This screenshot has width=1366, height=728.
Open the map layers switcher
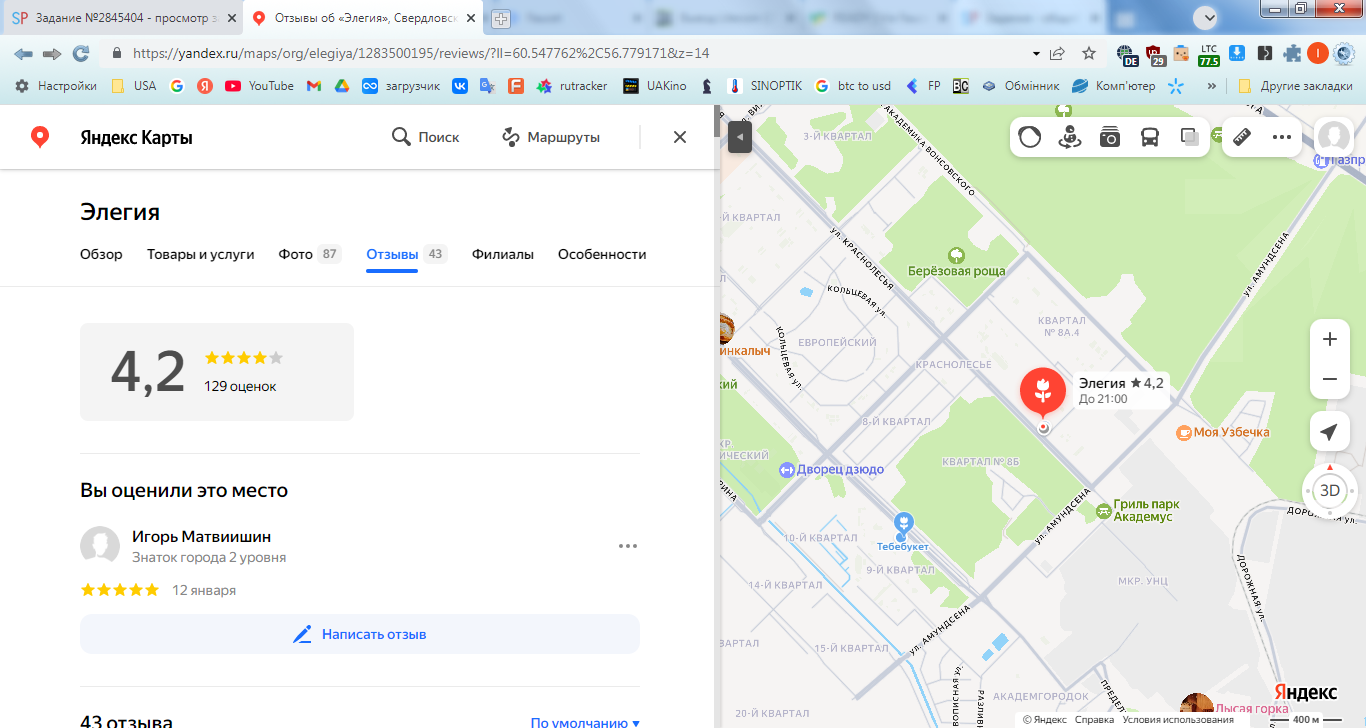pos(1190,138)
